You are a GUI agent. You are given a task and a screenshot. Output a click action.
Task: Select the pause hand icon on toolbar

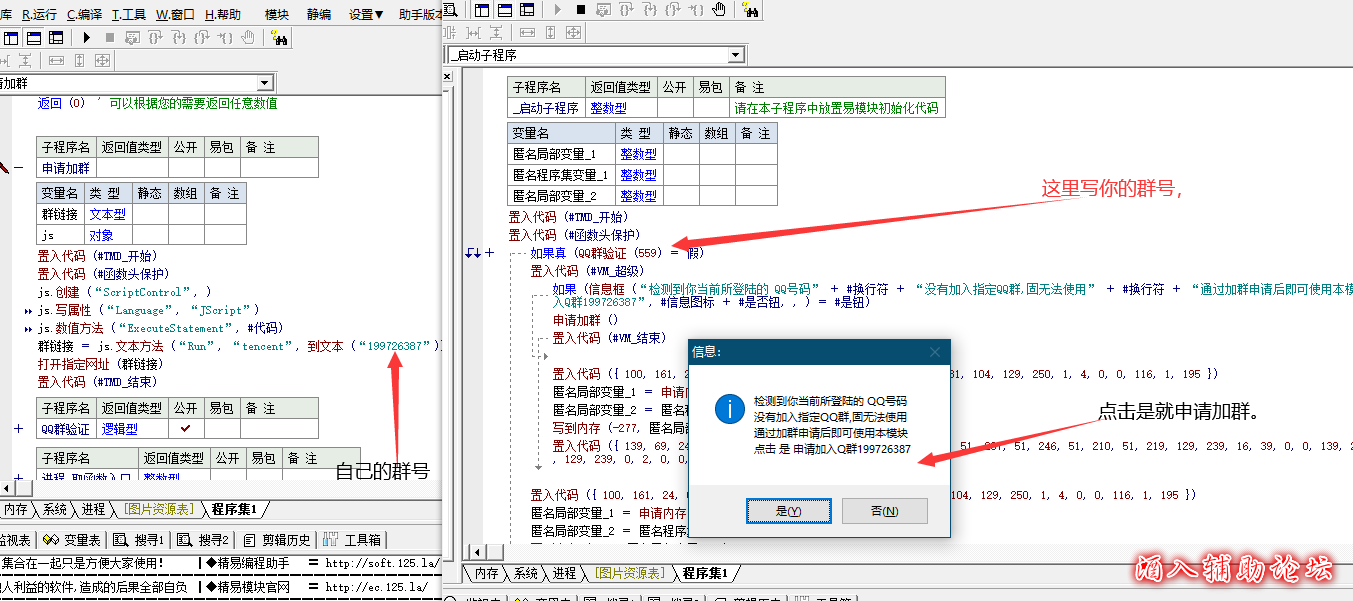pyautogui.click(x=718, y=10)
